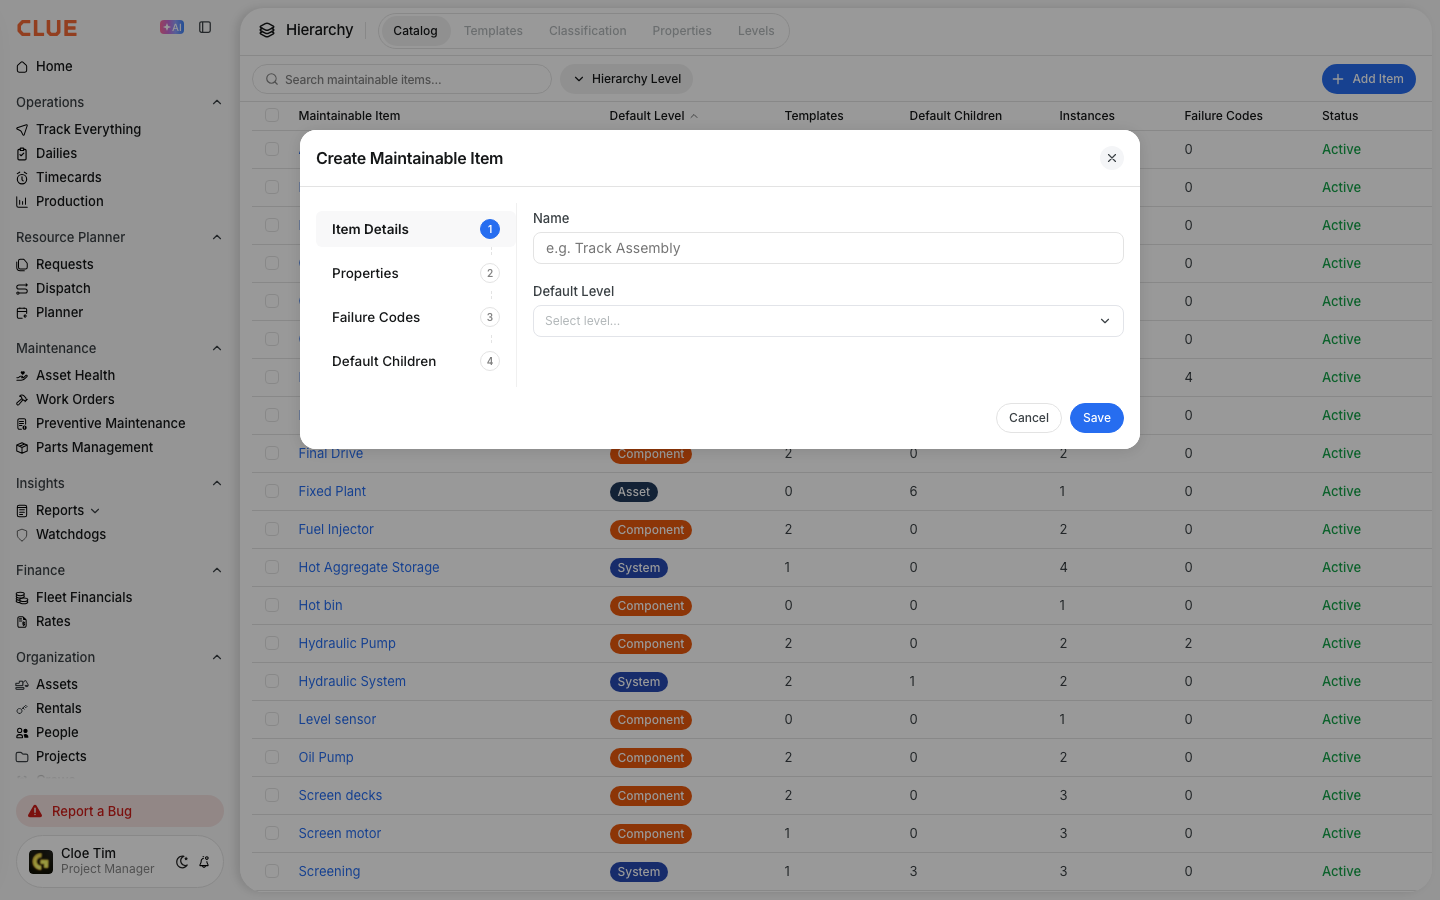The image size is (1440, 900).
Task: Click the Production chart icon
Action: 22,202
